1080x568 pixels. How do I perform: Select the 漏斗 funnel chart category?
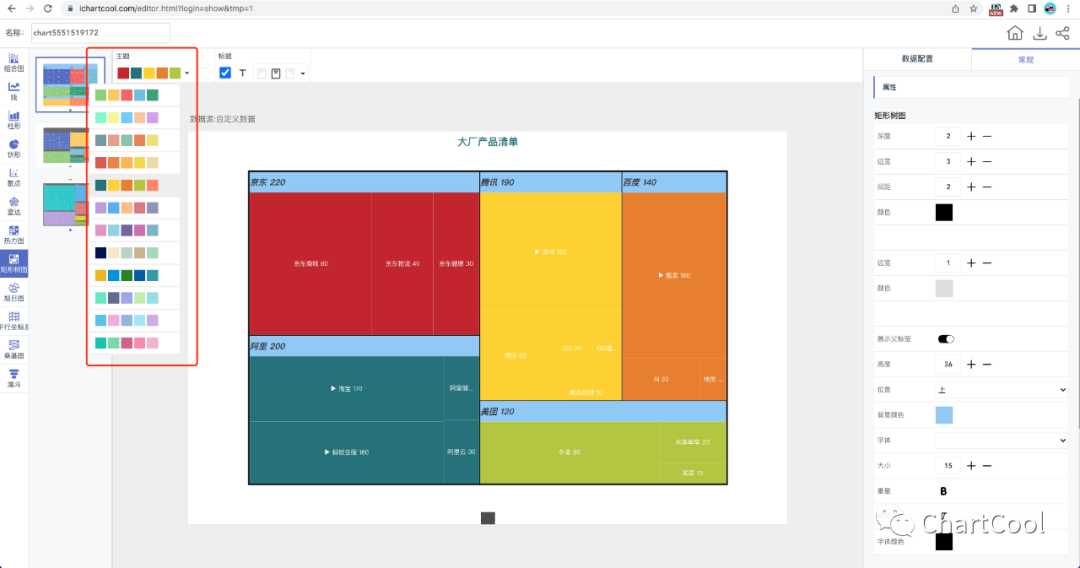[x=14, y=379]
